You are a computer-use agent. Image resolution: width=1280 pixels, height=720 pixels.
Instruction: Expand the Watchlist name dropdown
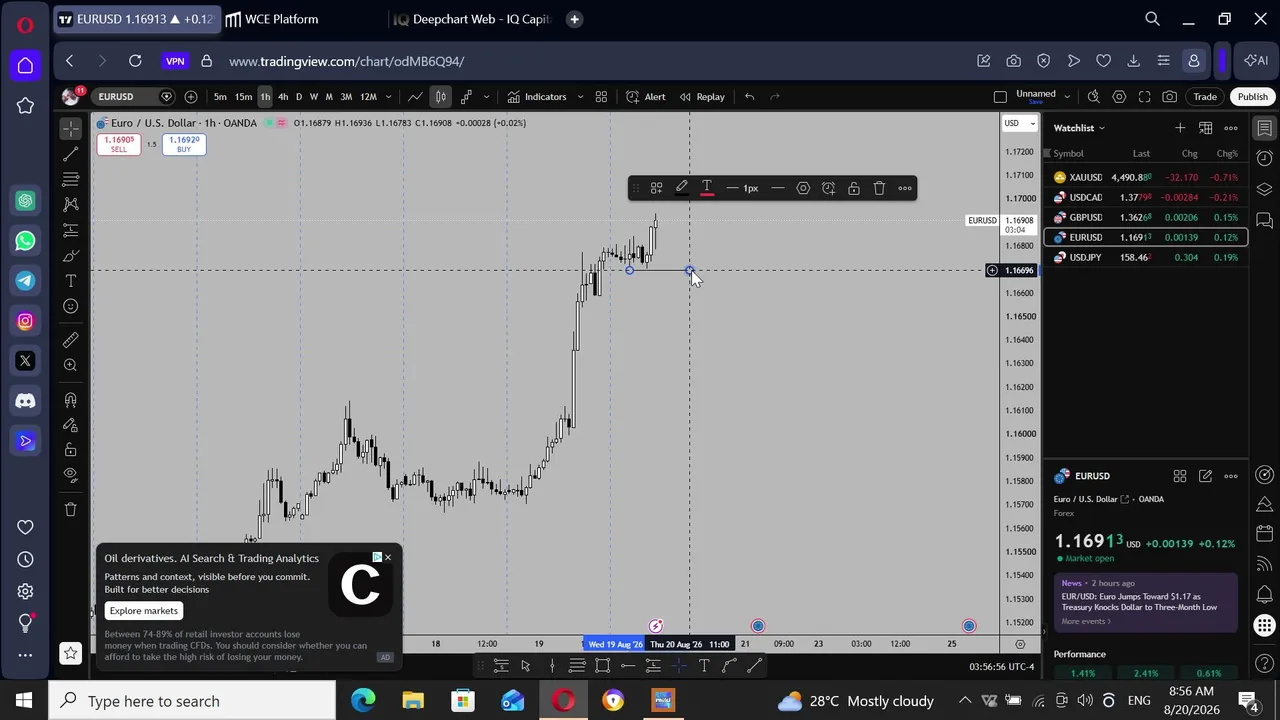click(1080, 128)
